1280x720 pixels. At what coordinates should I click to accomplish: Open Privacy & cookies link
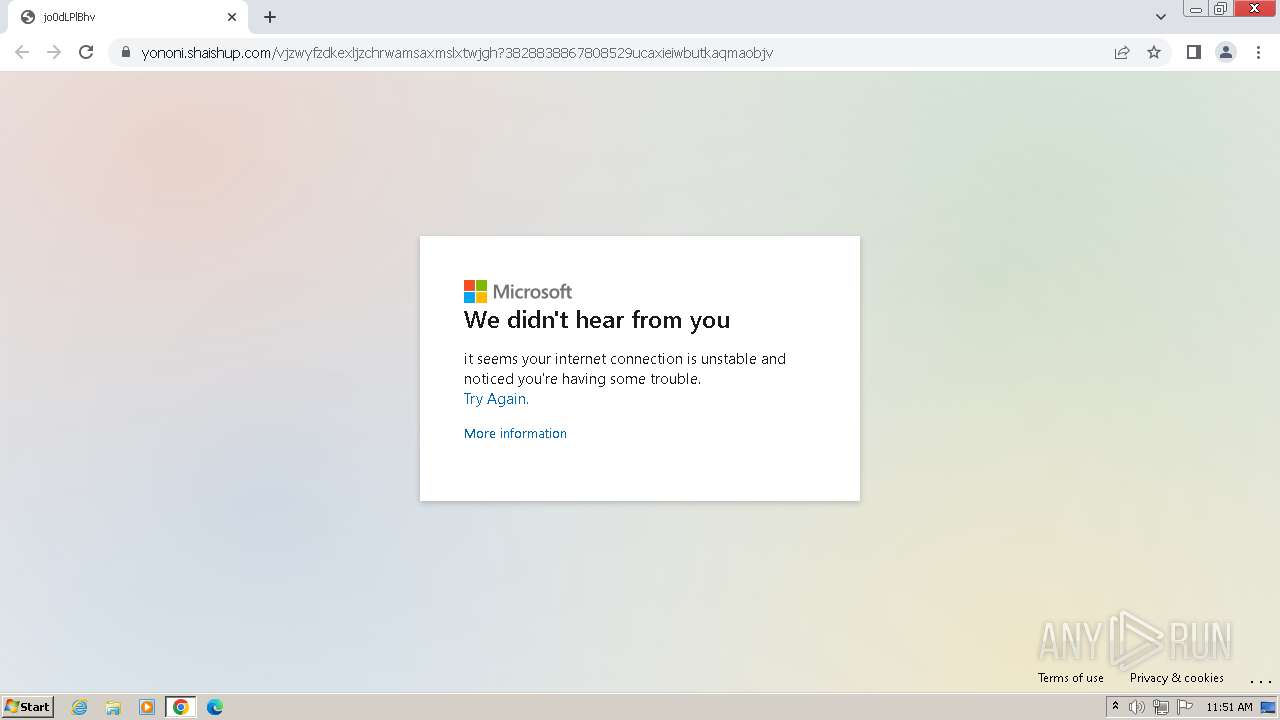click(x=1177, y=678)
